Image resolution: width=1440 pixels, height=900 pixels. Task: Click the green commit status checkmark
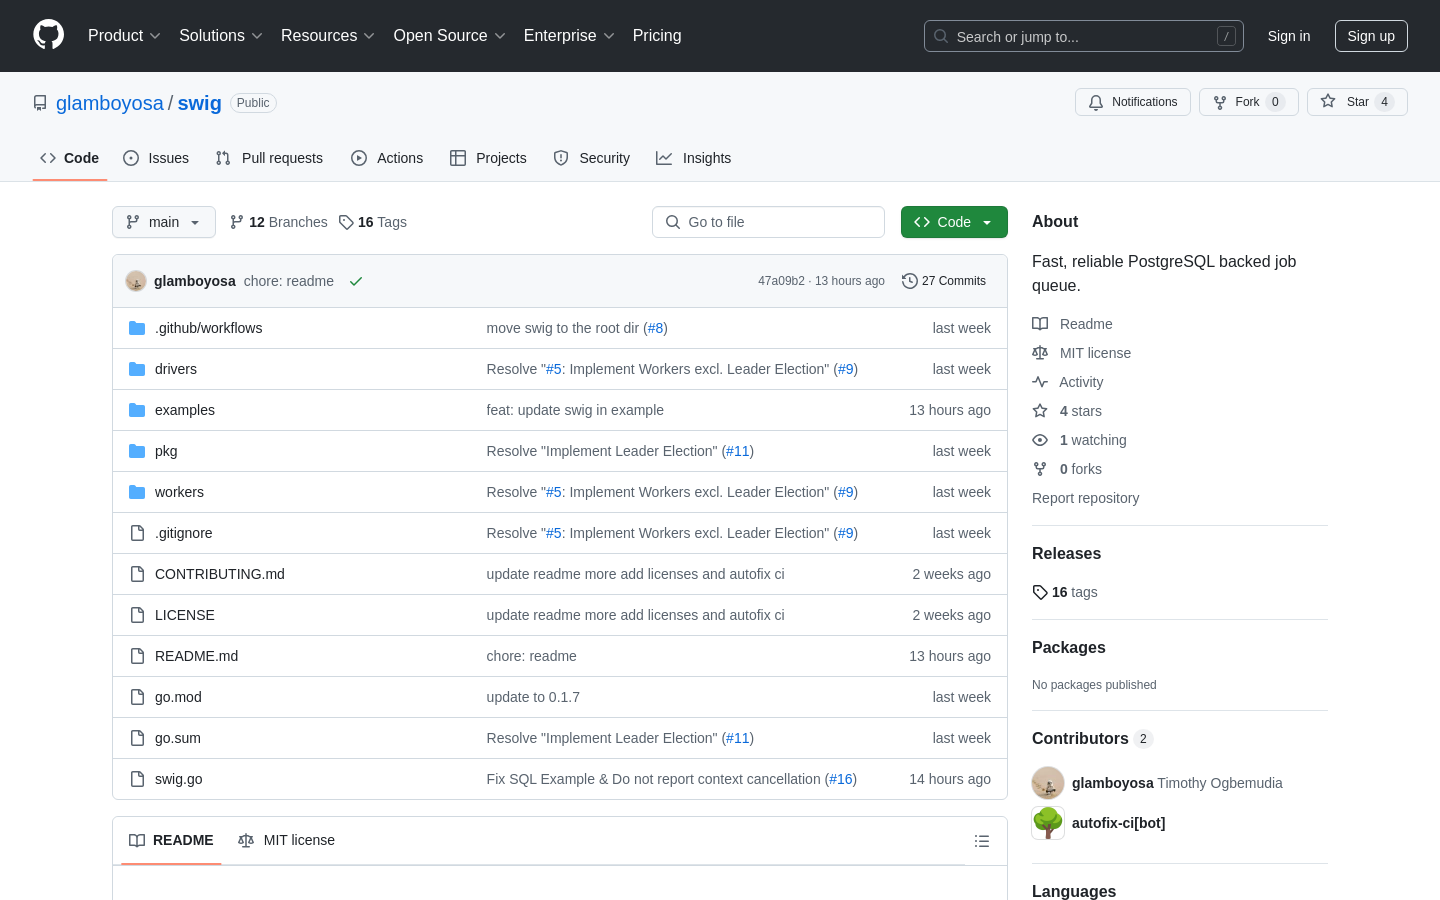(x=355, y=281)
